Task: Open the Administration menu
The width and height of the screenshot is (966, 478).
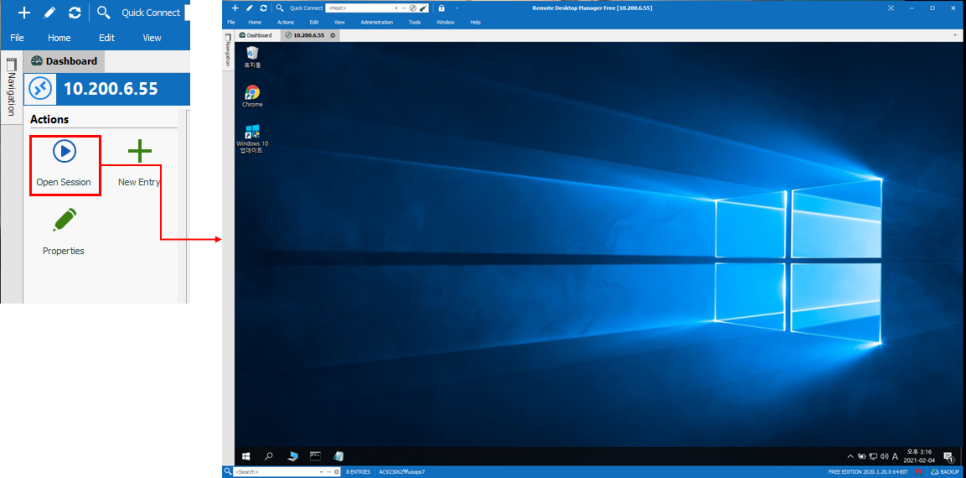Action: click(x=376, y=22)
